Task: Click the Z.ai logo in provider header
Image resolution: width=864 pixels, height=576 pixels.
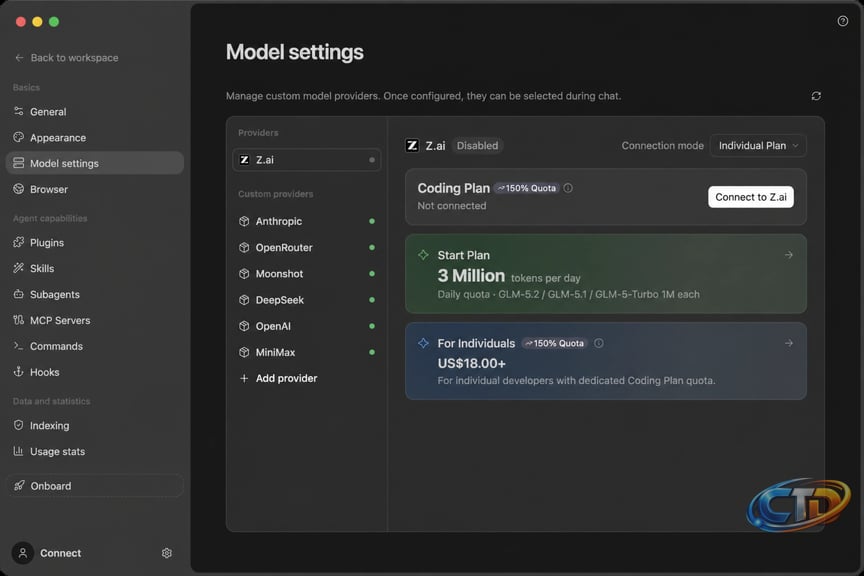Action: (x=412, y=146)
